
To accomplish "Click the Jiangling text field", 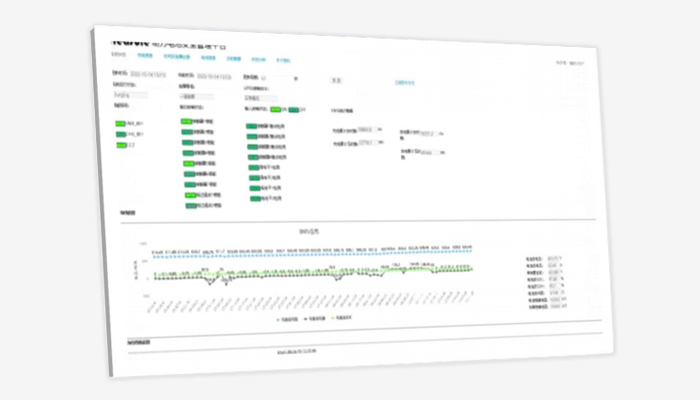I will pos(130,95).
